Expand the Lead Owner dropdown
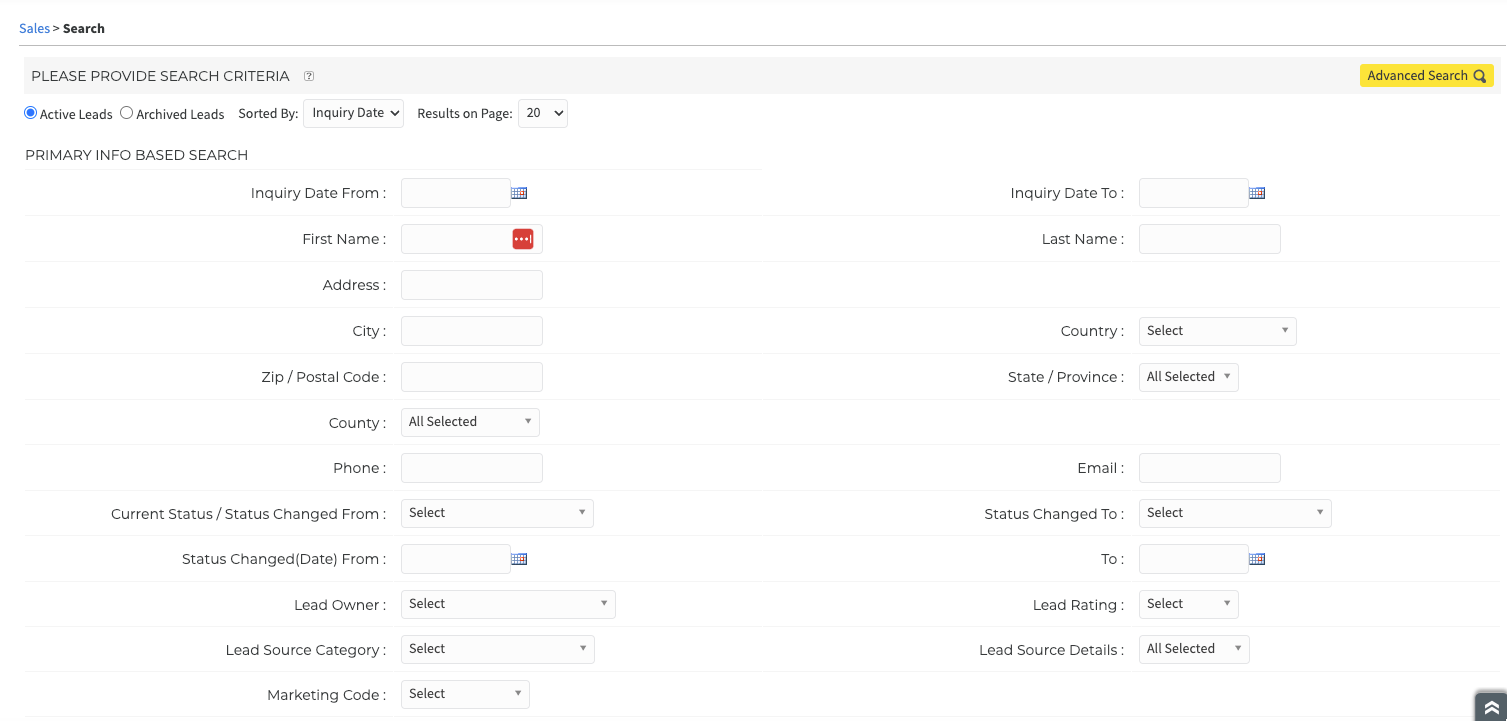The height and width of the screenshot is (721, 1507). click(508, 604)
